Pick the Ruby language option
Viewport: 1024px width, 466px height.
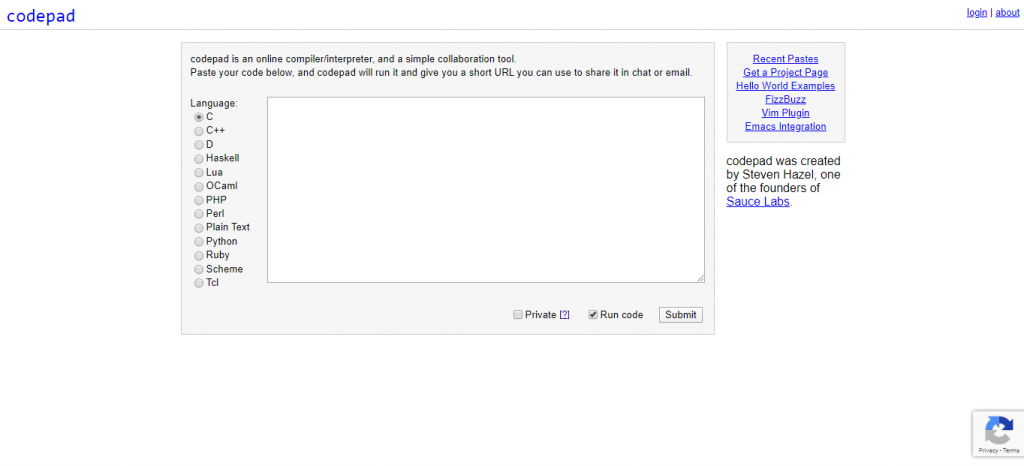(x=199, y=256)
